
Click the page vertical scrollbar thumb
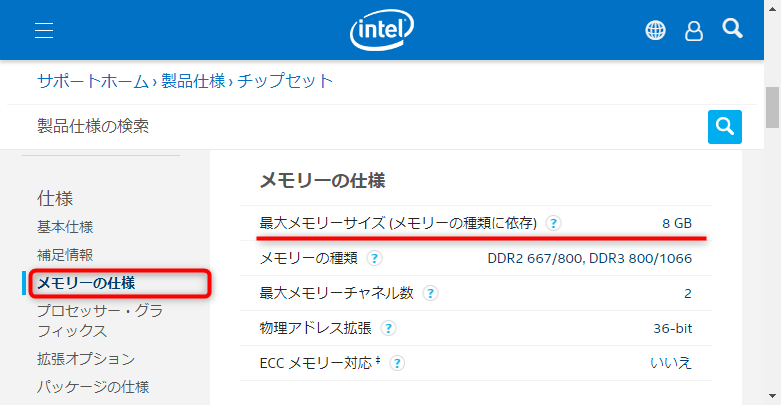773,107
